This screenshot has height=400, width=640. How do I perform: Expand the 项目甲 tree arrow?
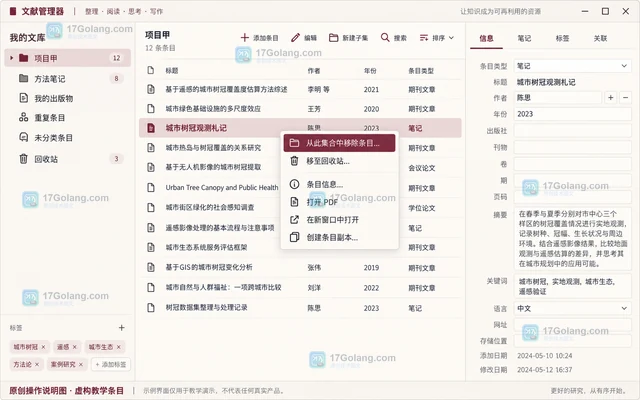point(11,58)
